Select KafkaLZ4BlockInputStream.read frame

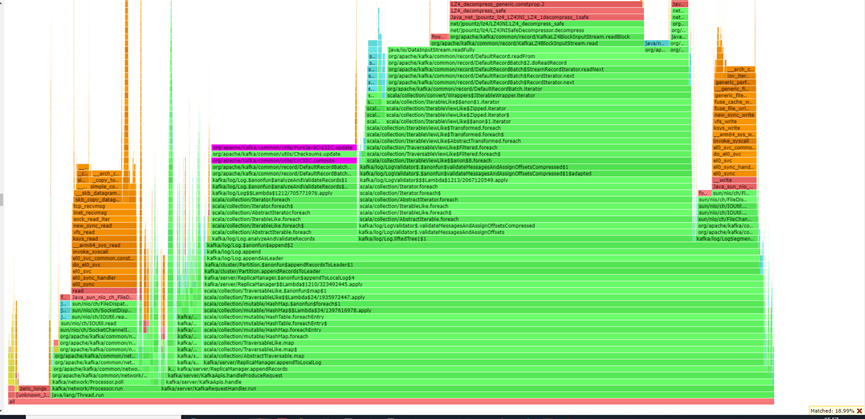click(x=537, y=43)
